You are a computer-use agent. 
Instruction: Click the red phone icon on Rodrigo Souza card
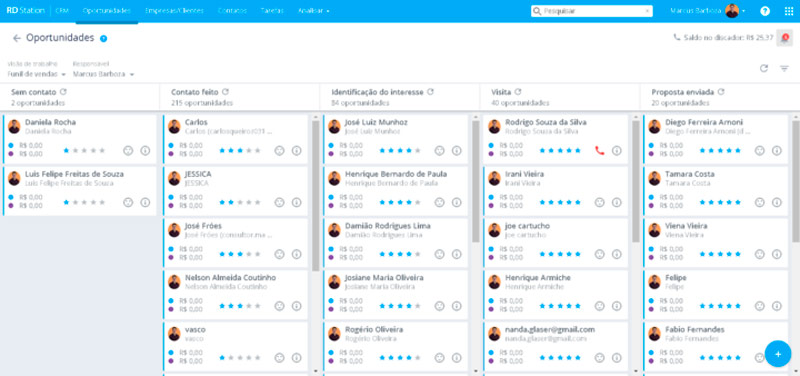coord(599,151)
